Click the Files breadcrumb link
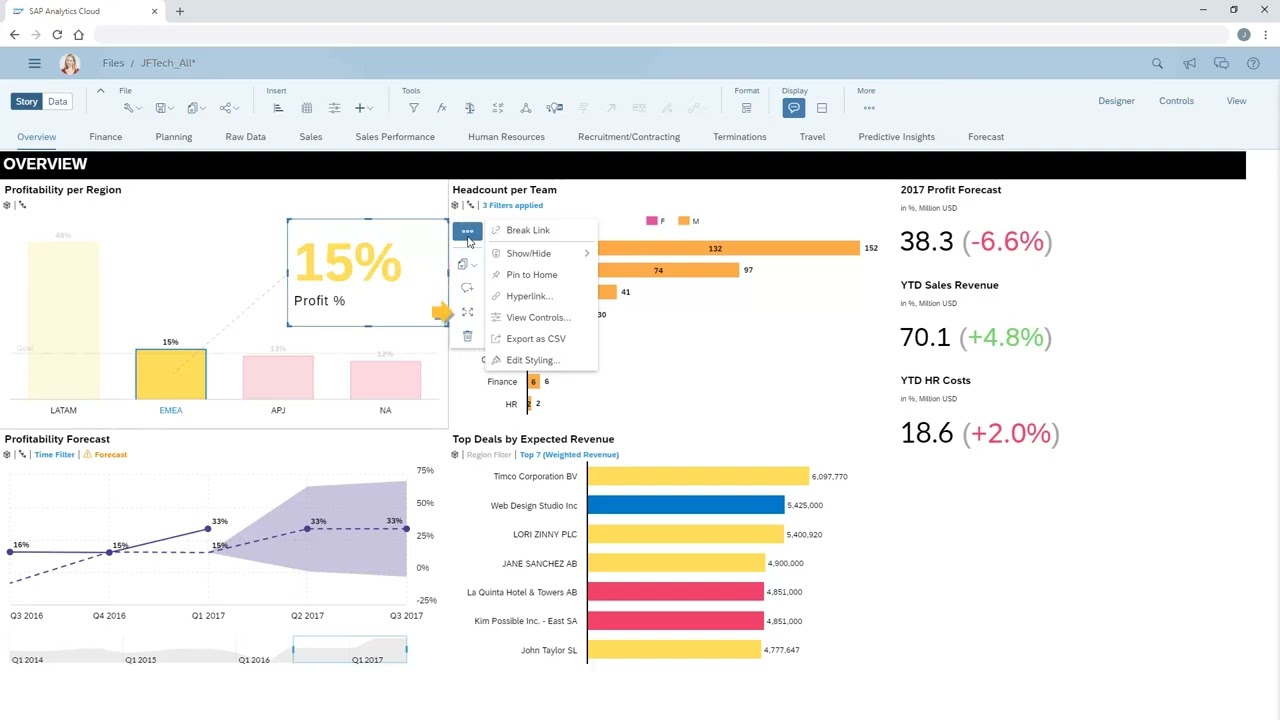Image resolution: width=1280 pixels, height=720 pixels. click(113, 63)
